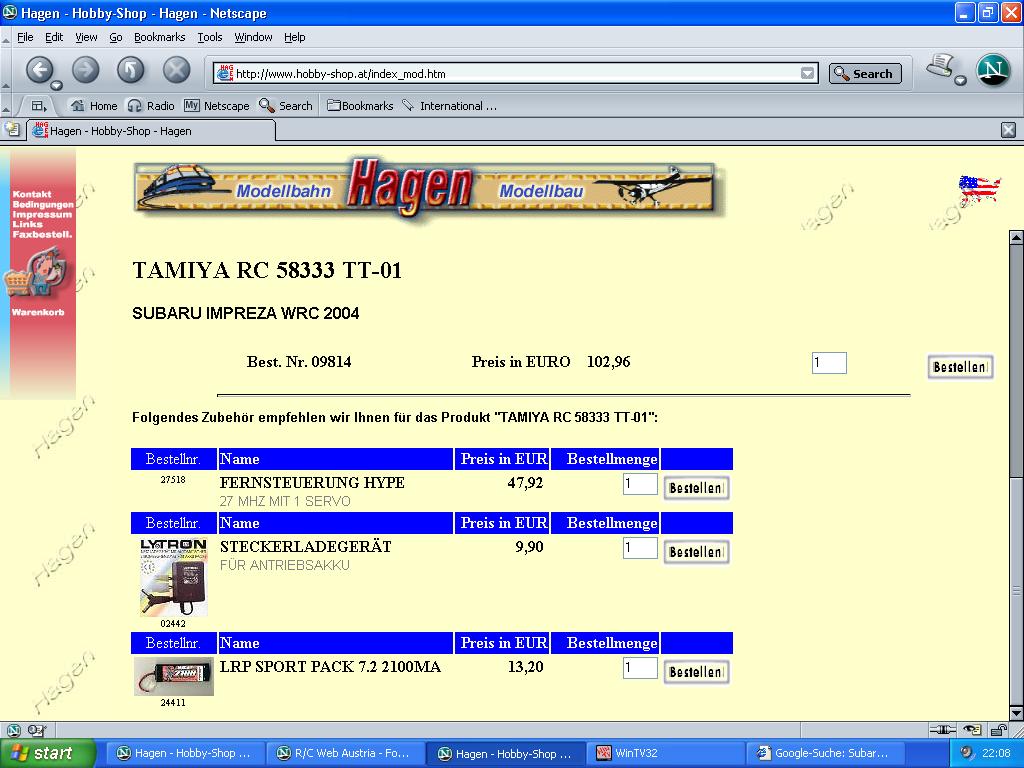Open the Print button dropdown arrow

pos(960,80)
